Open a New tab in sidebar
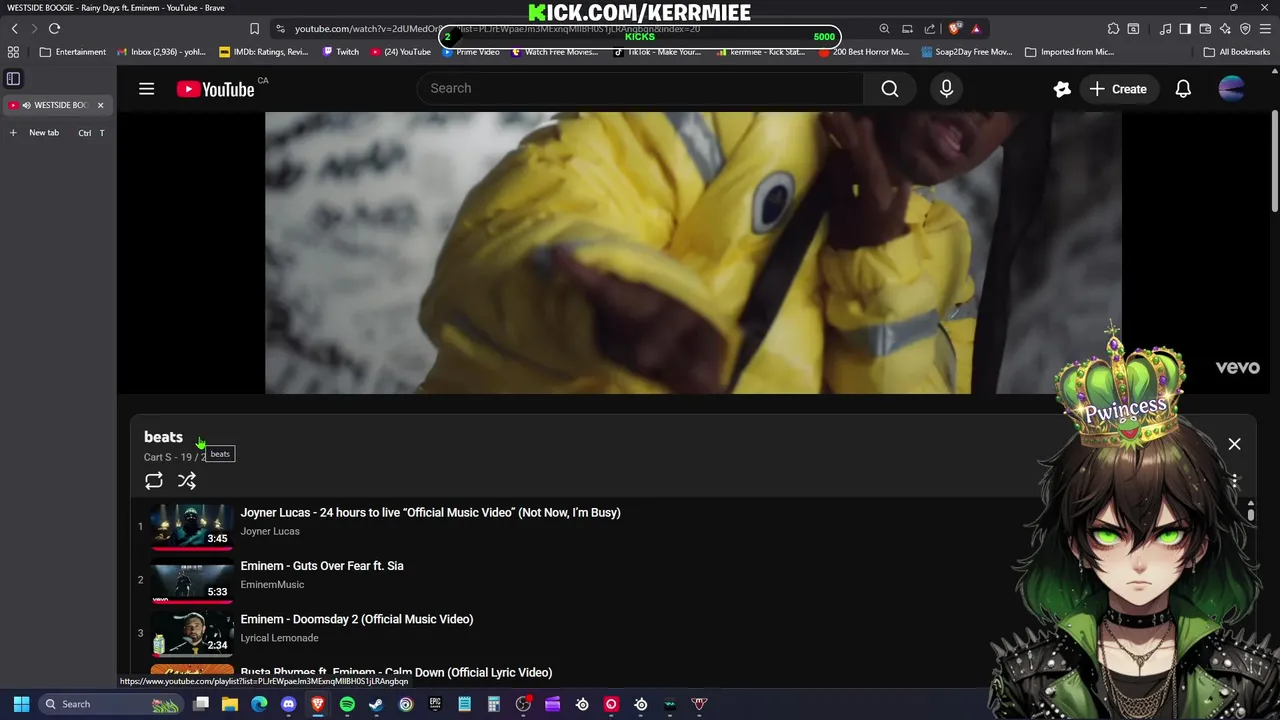 tap(56, 133)
